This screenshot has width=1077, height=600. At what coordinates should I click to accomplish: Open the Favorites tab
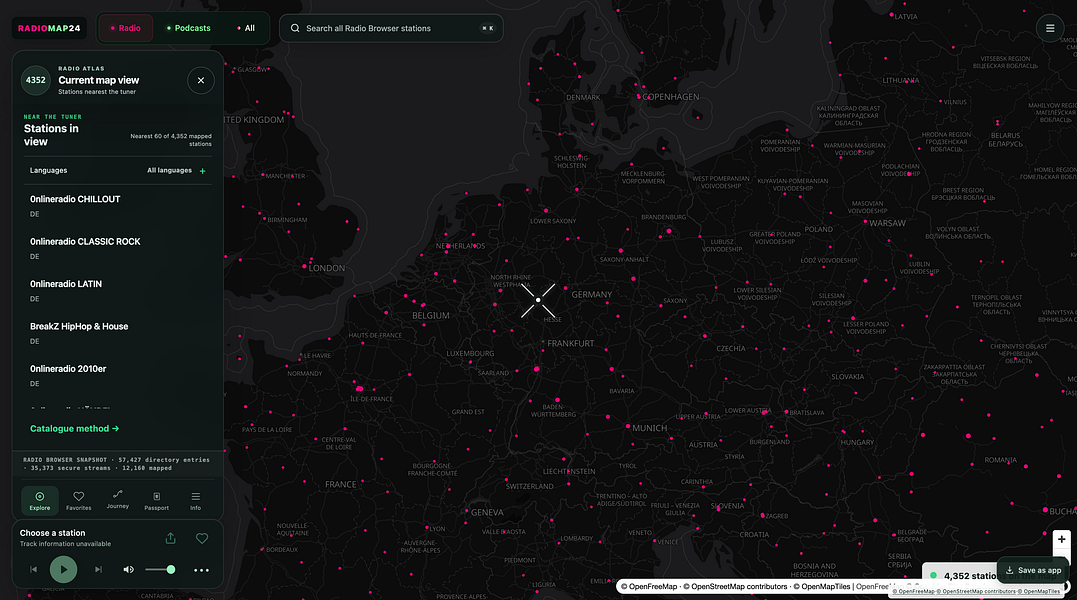point(78,500)
